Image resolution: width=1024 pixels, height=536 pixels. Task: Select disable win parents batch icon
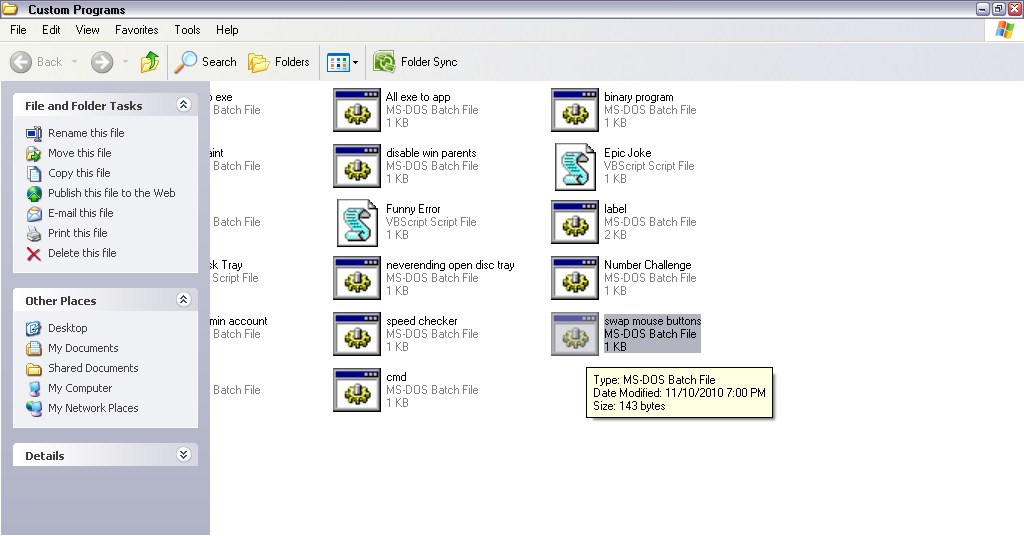tap(357, 166)
